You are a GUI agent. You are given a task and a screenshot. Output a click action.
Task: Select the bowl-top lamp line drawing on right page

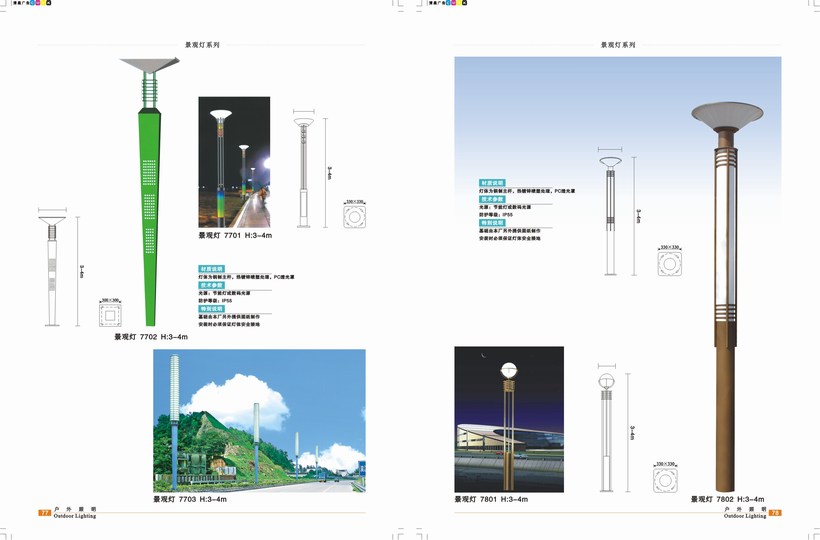[x=610, y=215]
